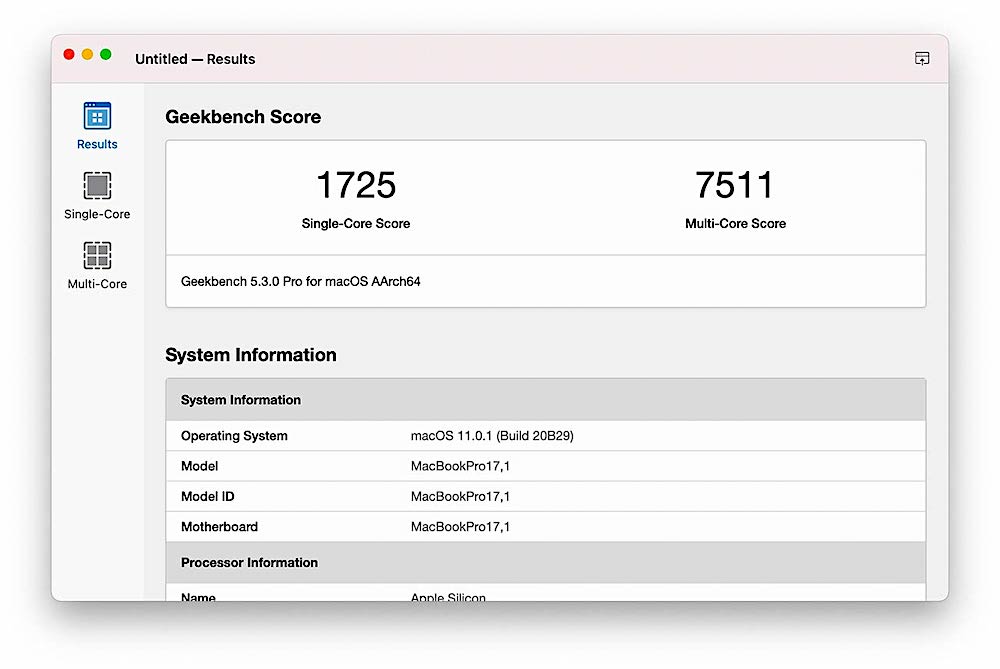Click the 'Motherboard' row label

click(219, 527)
